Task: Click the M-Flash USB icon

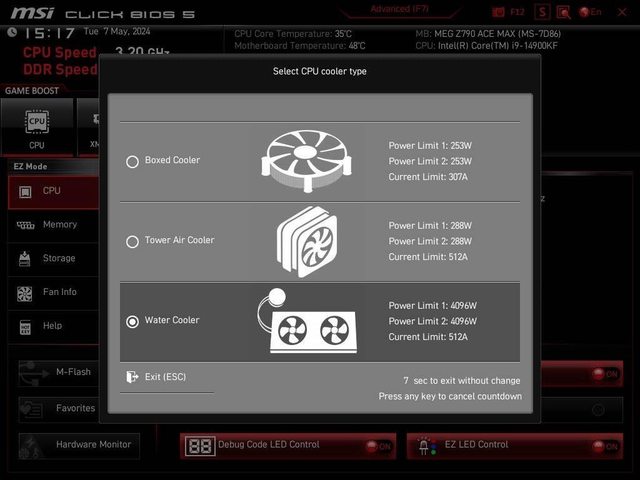Action: click(33, 373)
